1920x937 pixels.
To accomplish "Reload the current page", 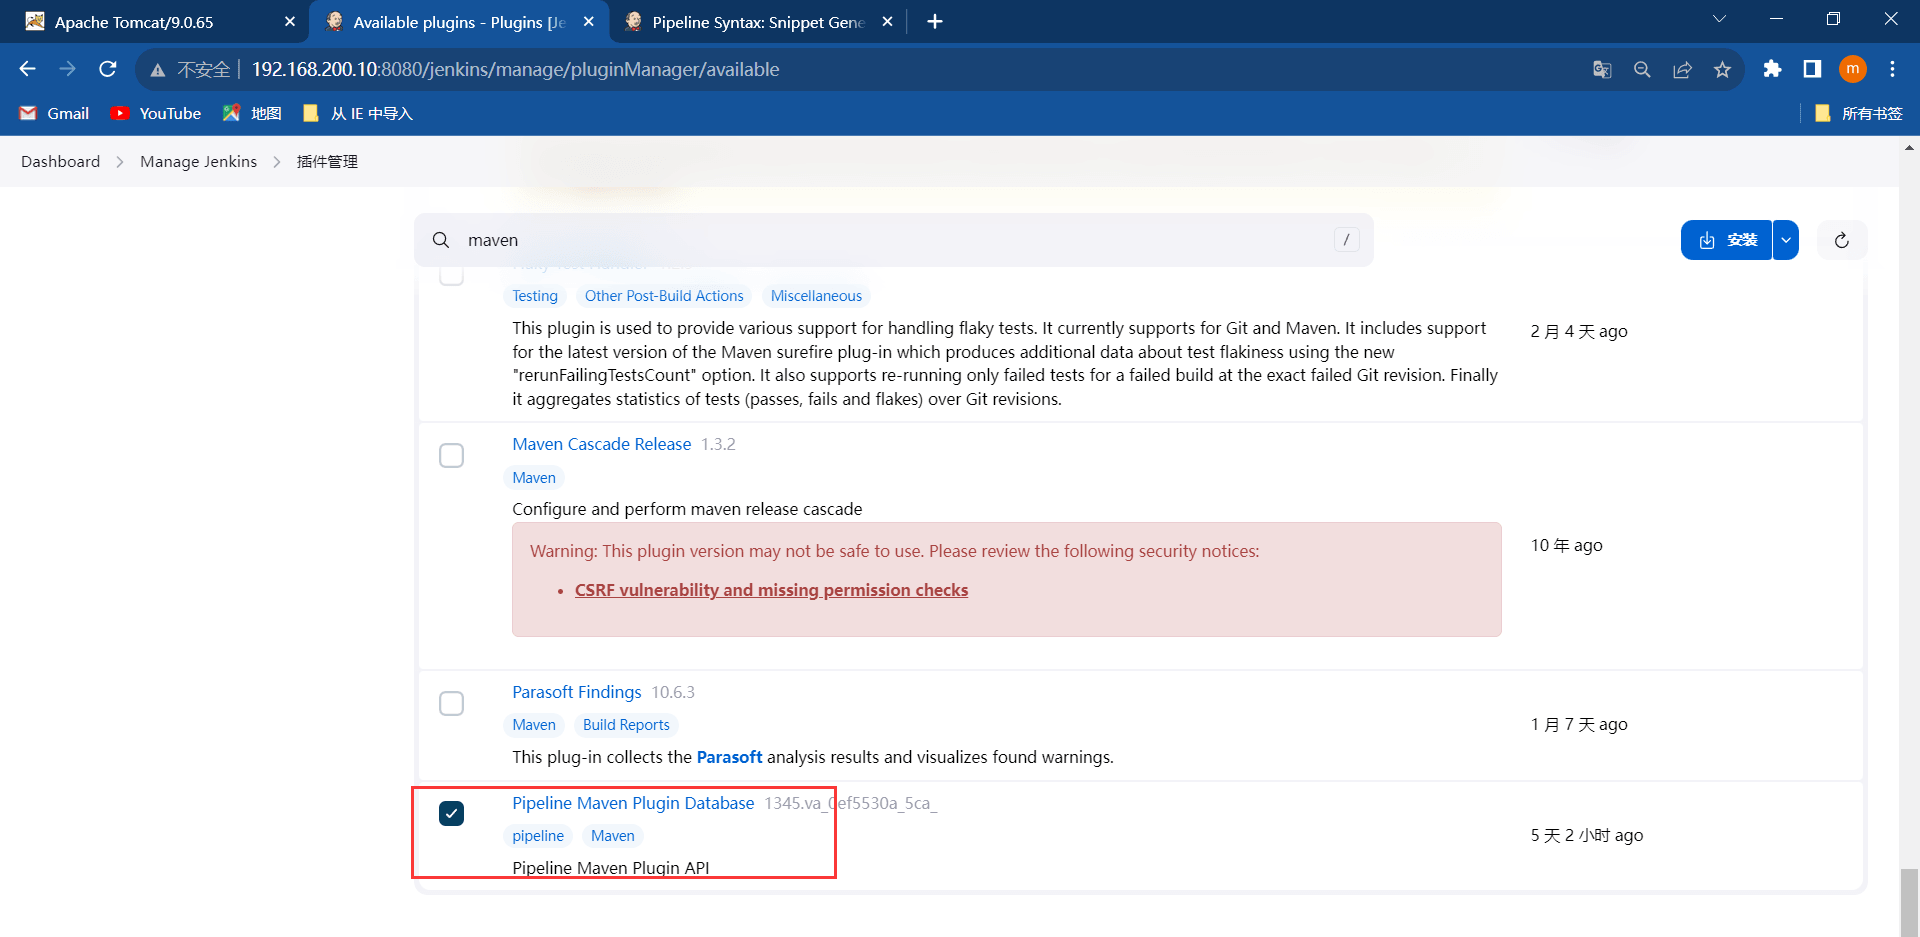I will 108,69.
